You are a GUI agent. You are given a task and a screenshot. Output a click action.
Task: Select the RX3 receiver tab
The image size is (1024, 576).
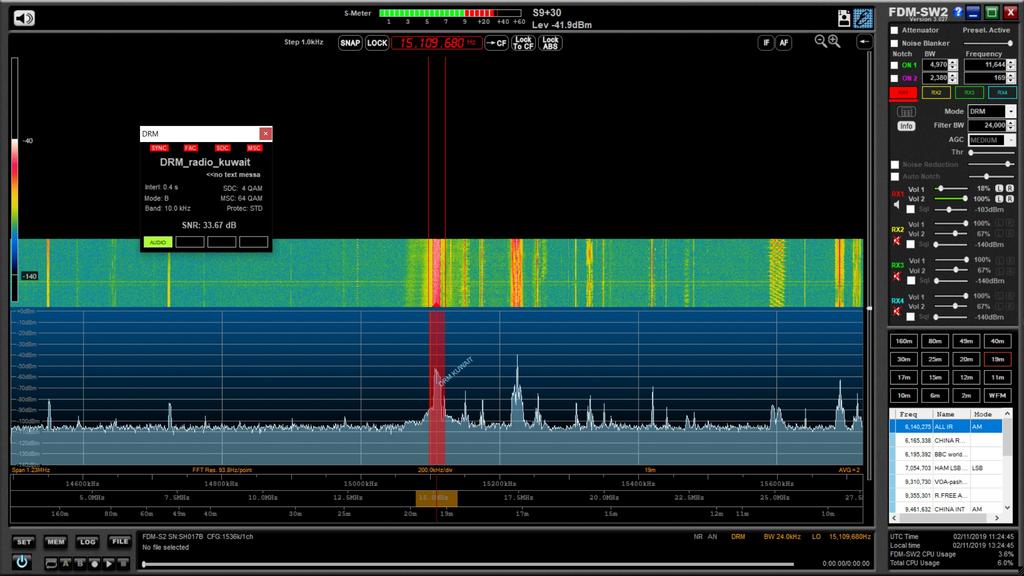tap(969, 93)
